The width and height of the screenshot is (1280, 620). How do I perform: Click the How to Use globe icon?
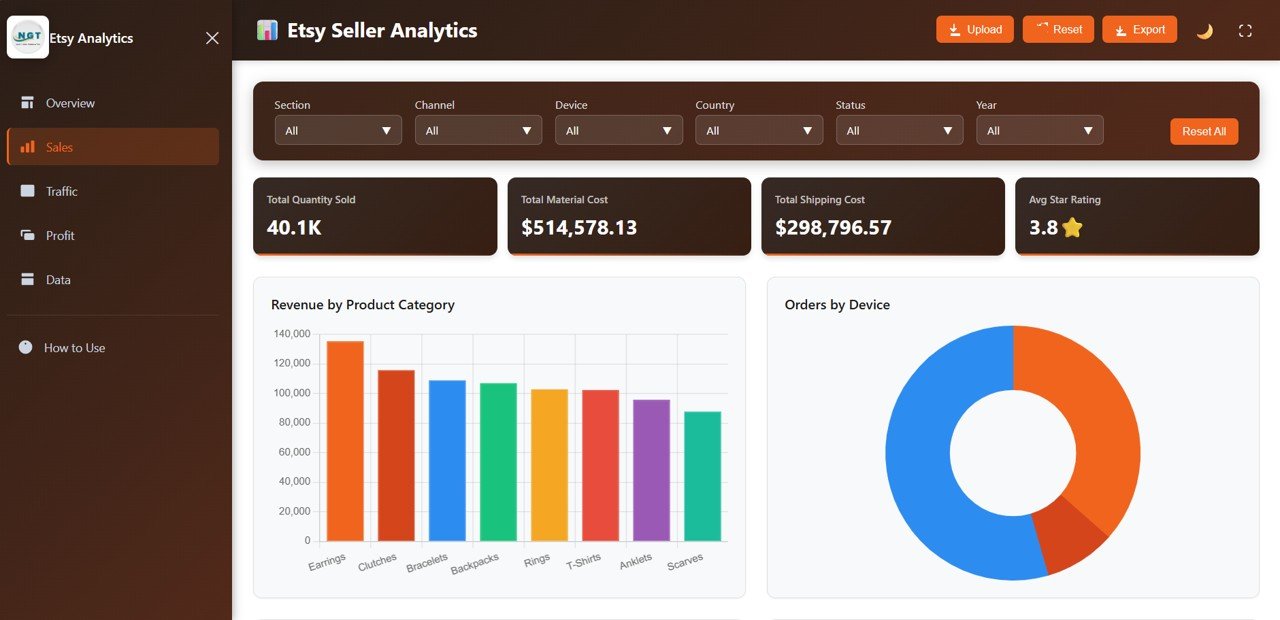[23, 347]
